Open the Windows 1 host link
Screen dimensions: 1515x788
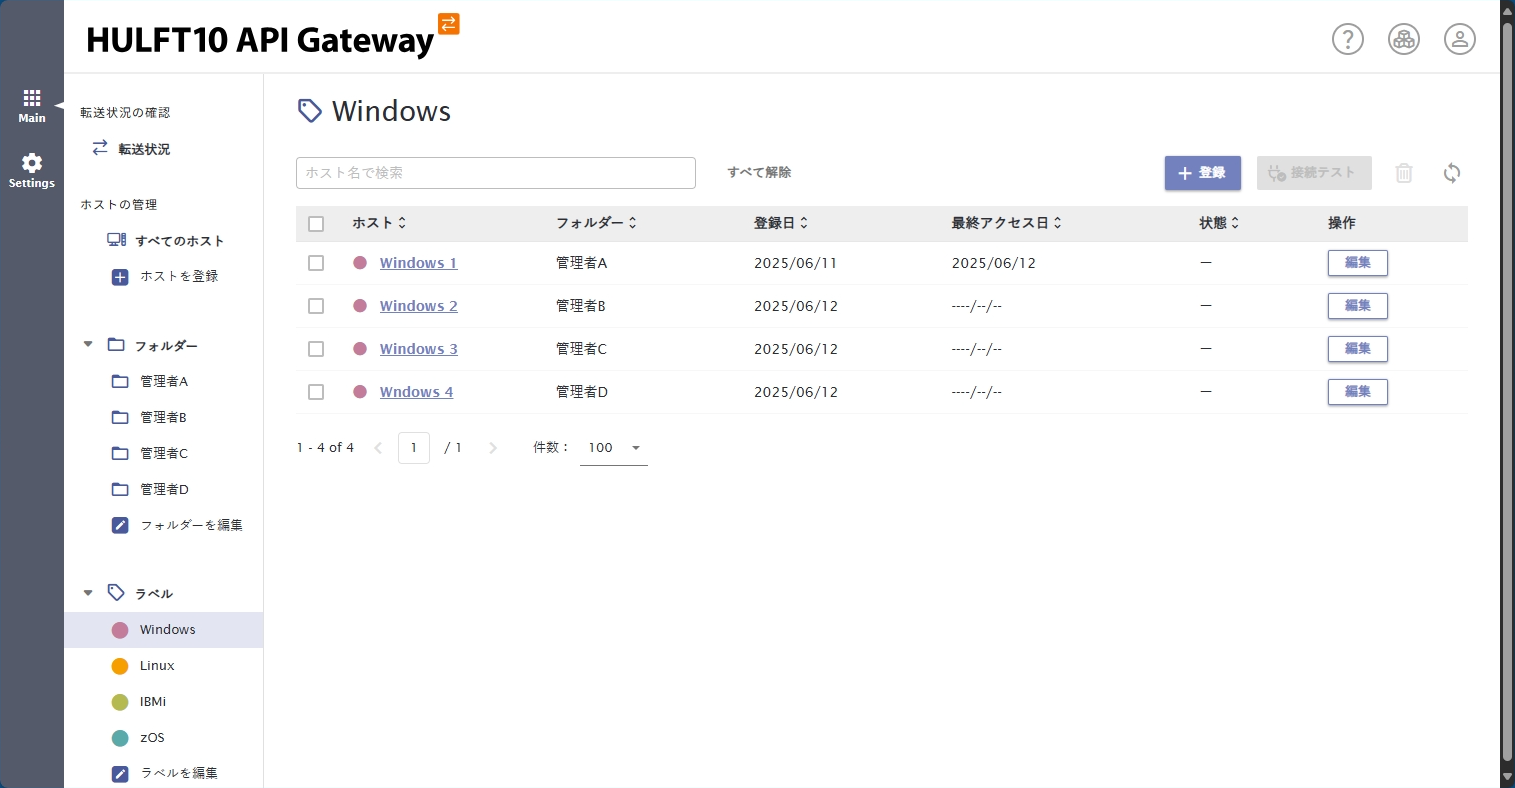pyautogui.click(x=418, y=263)
